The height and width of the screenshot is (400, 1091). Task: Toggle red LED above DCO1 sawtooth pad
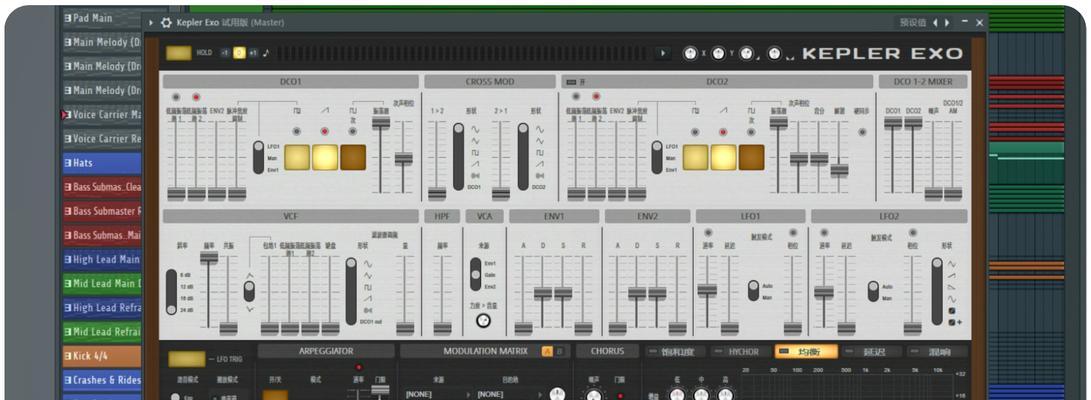[x=324, y=131]
